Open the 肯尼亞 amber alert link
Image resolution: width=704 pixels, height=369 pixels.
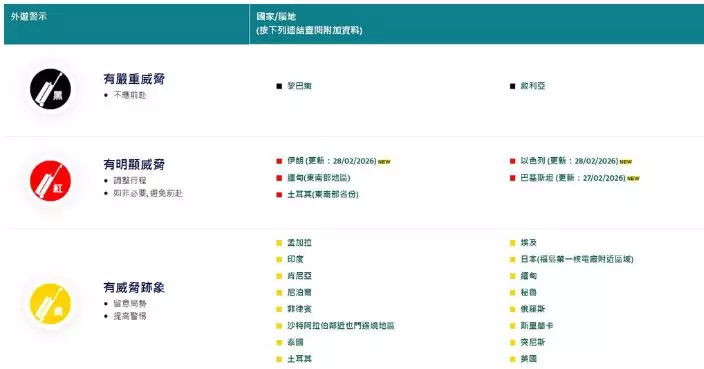click(x=299, y=276)
